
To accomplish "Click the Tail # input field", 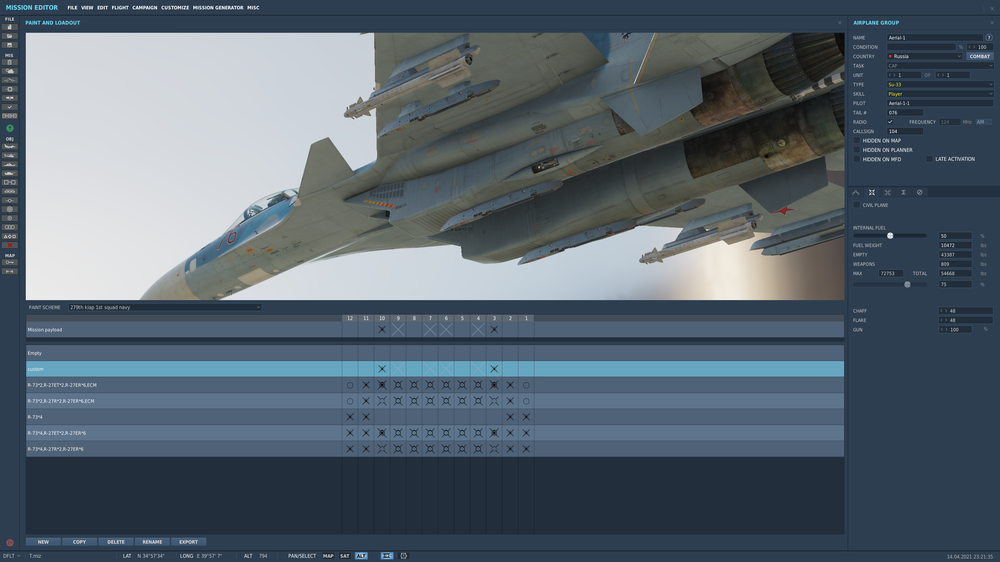I will [904, 112].
